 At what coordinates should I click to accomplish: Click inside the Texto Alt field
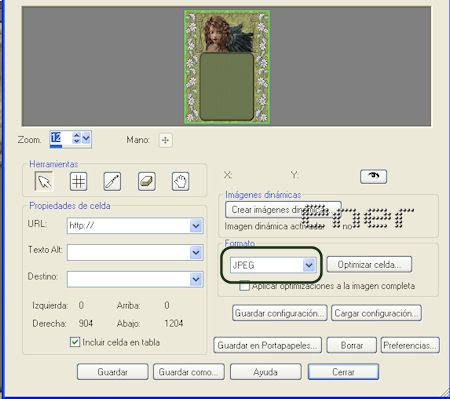(129, 252)
